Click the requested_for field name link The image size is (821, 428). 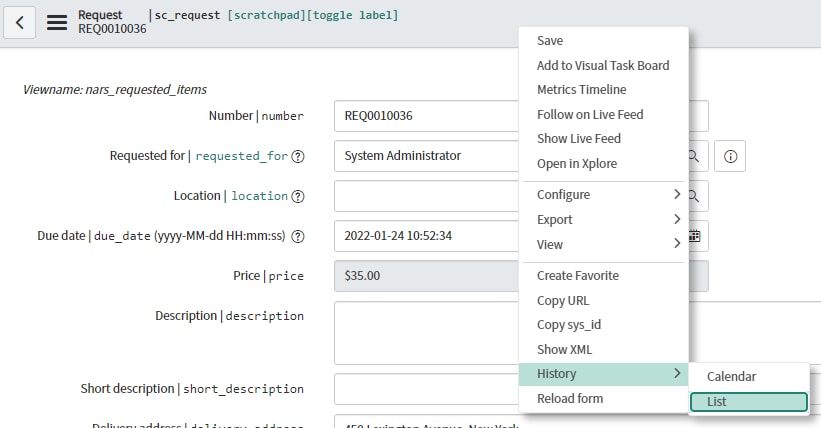click(x=240, y=156)
